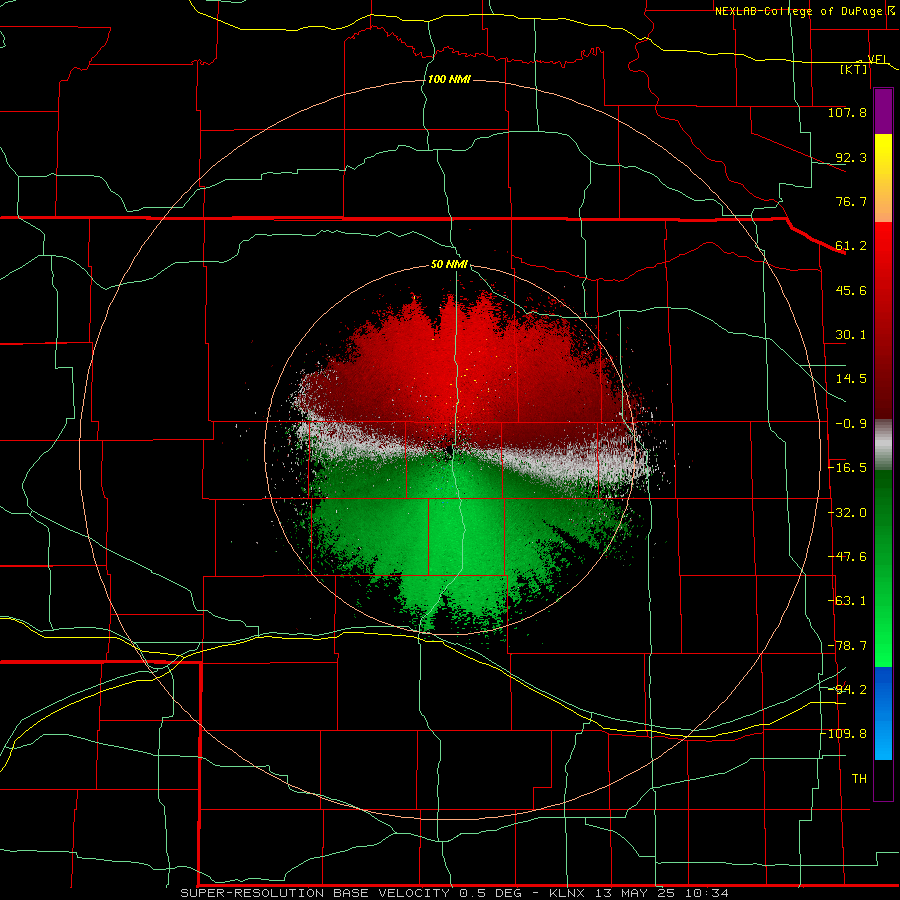Click the gray zero-velocity segment of color bar
Image resolution: width=900 pixels, height=900 pixels.
tap(883, 445)
